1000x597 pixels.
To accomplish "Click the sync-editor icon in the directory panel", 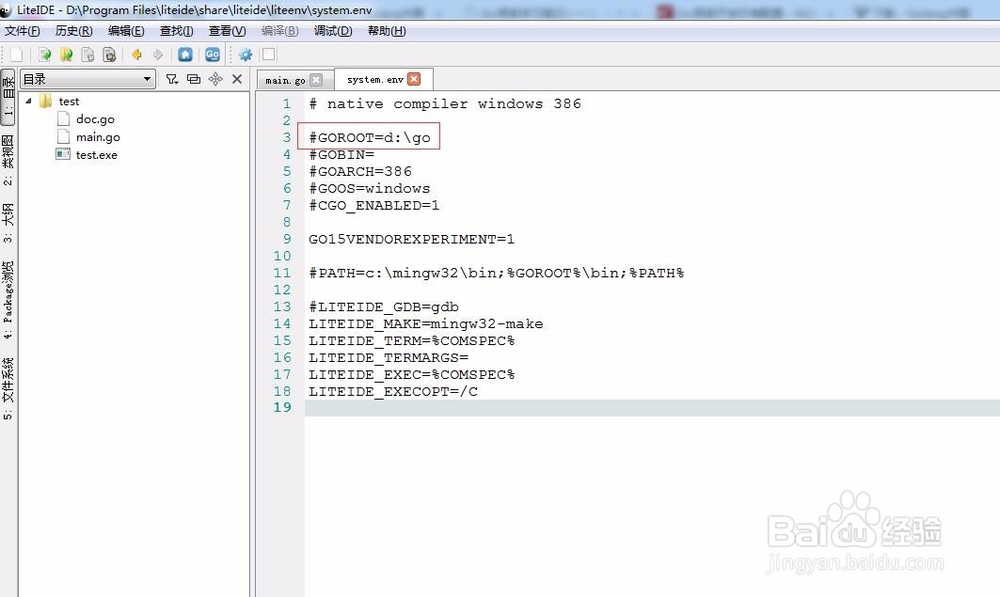I will (x=193, y=78).
